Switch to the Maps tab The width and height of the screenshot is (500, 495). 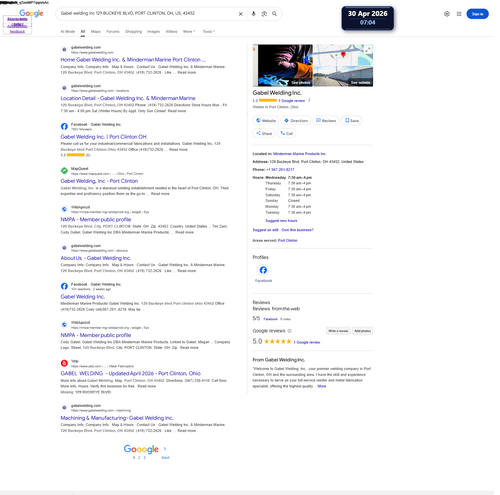96,31
